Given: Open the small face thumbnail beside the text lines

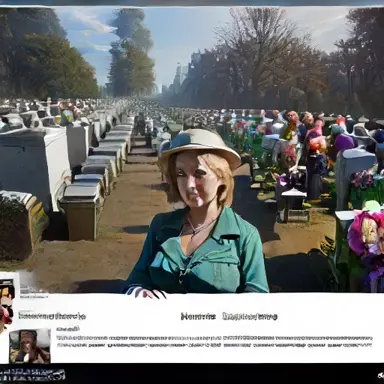Looking at the screenshot, I should click(x=30, y=346).
